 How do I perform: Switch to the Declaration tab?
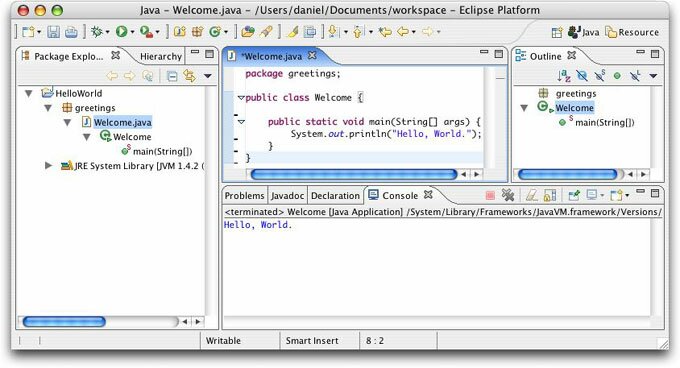(x=335, y=196)
